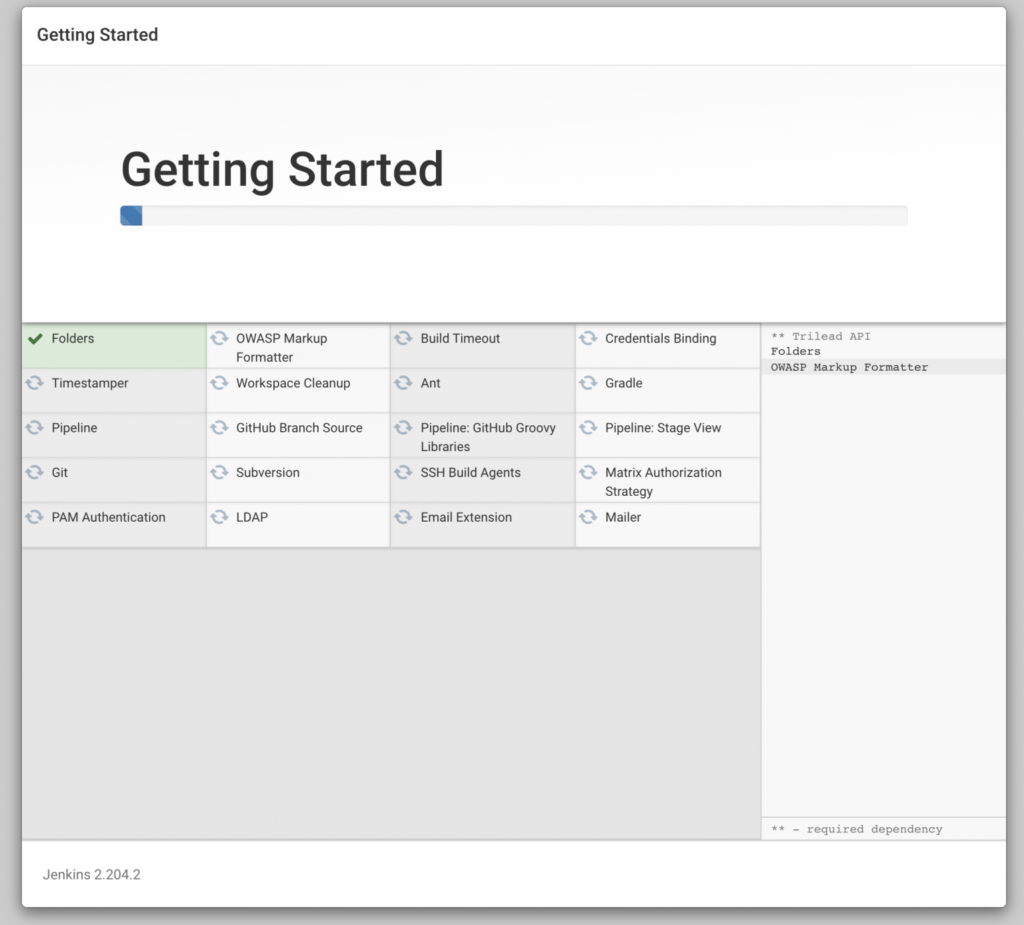Click the Subversion plugin label
The width and height of the screenshot is (1024, 925).
268,472
